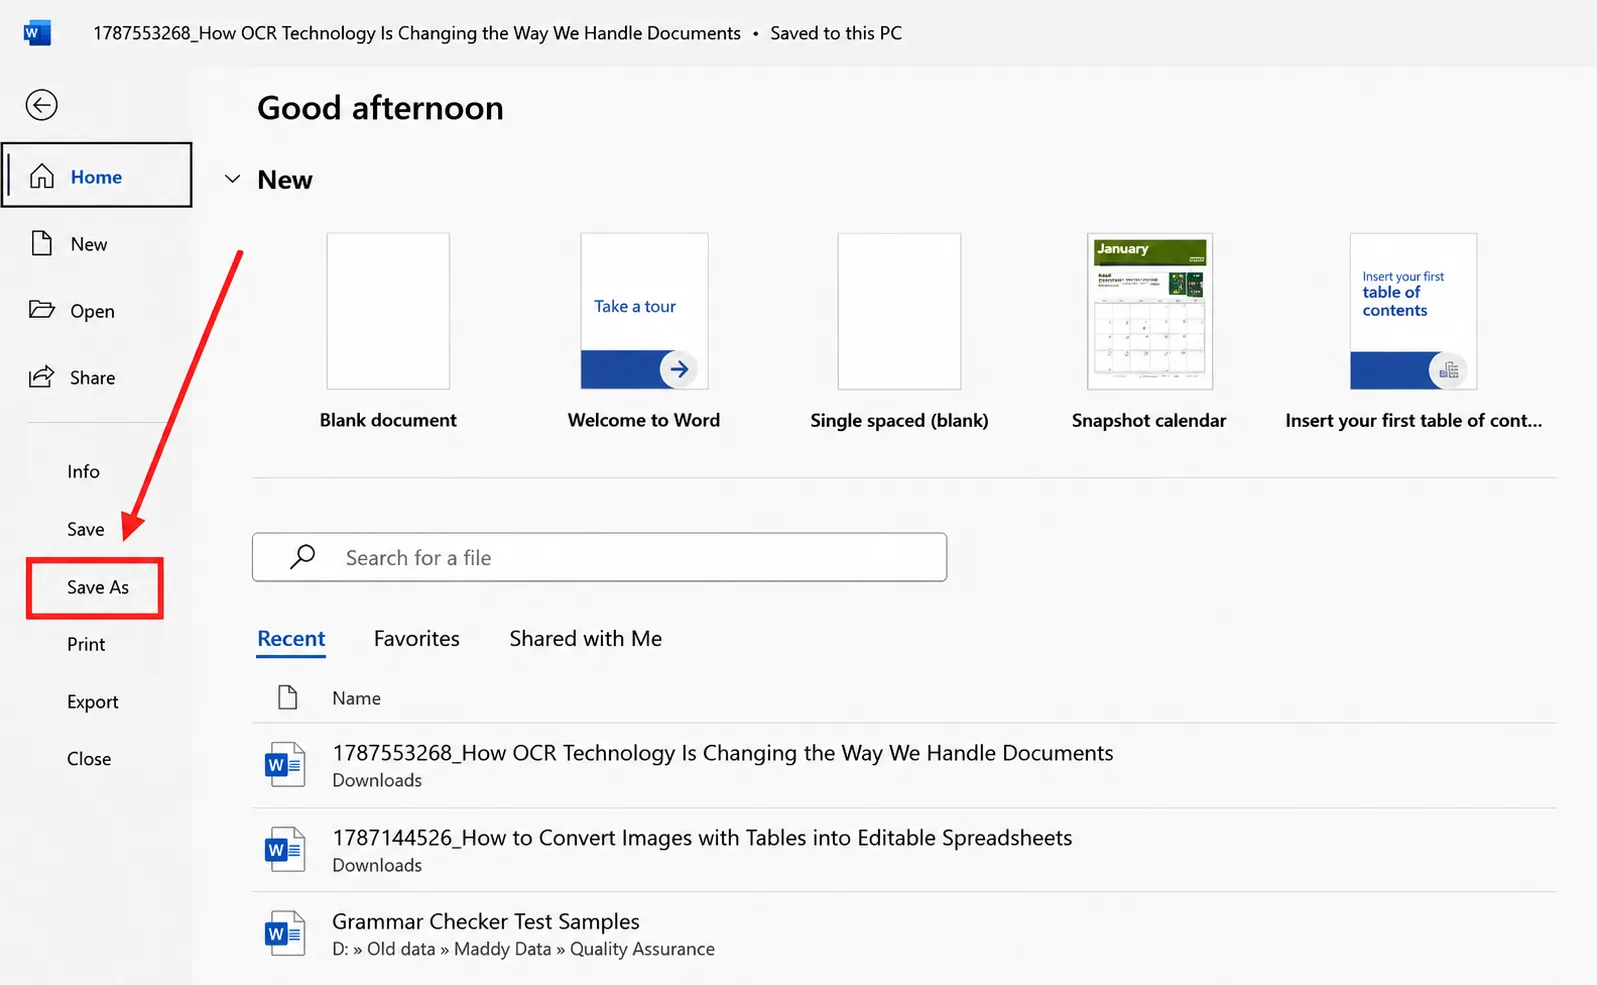This screenshot has height=985, width=1597.
Task: Click the file type icon in the Name header
Action: [x=288, y=697]
